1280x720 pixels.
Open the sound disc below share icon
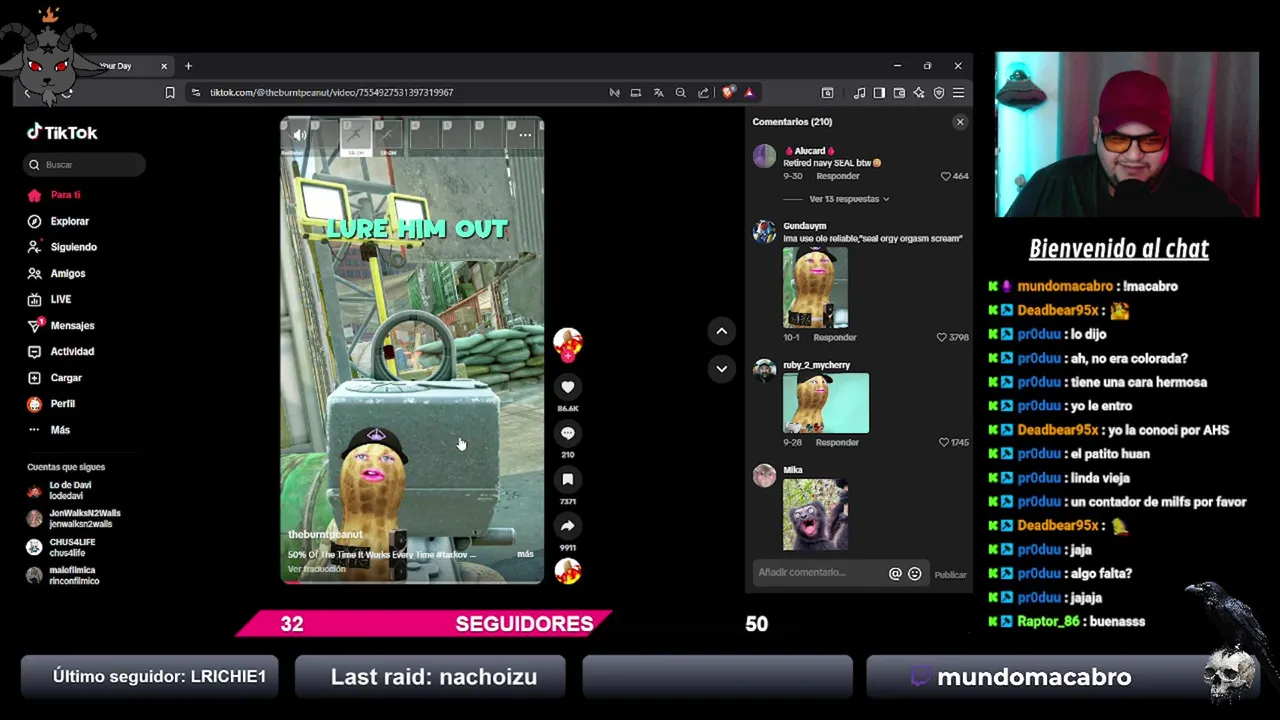[x=568, y=571]
